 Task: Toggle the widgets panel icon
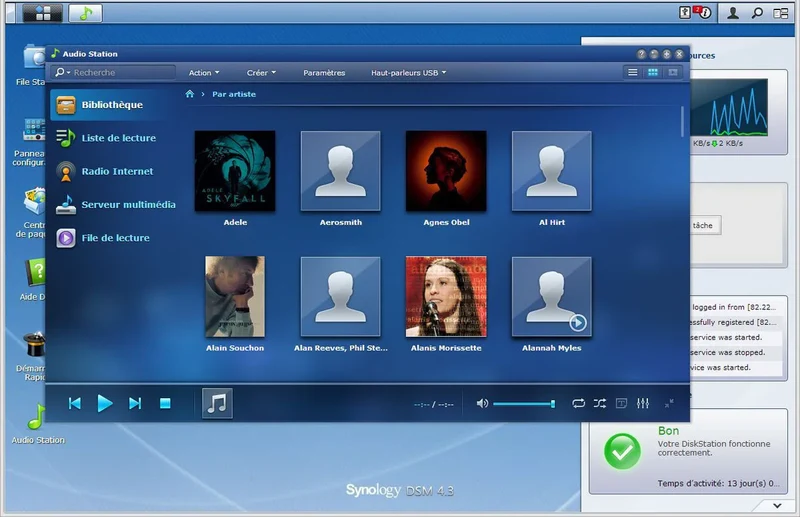(781, 13)
